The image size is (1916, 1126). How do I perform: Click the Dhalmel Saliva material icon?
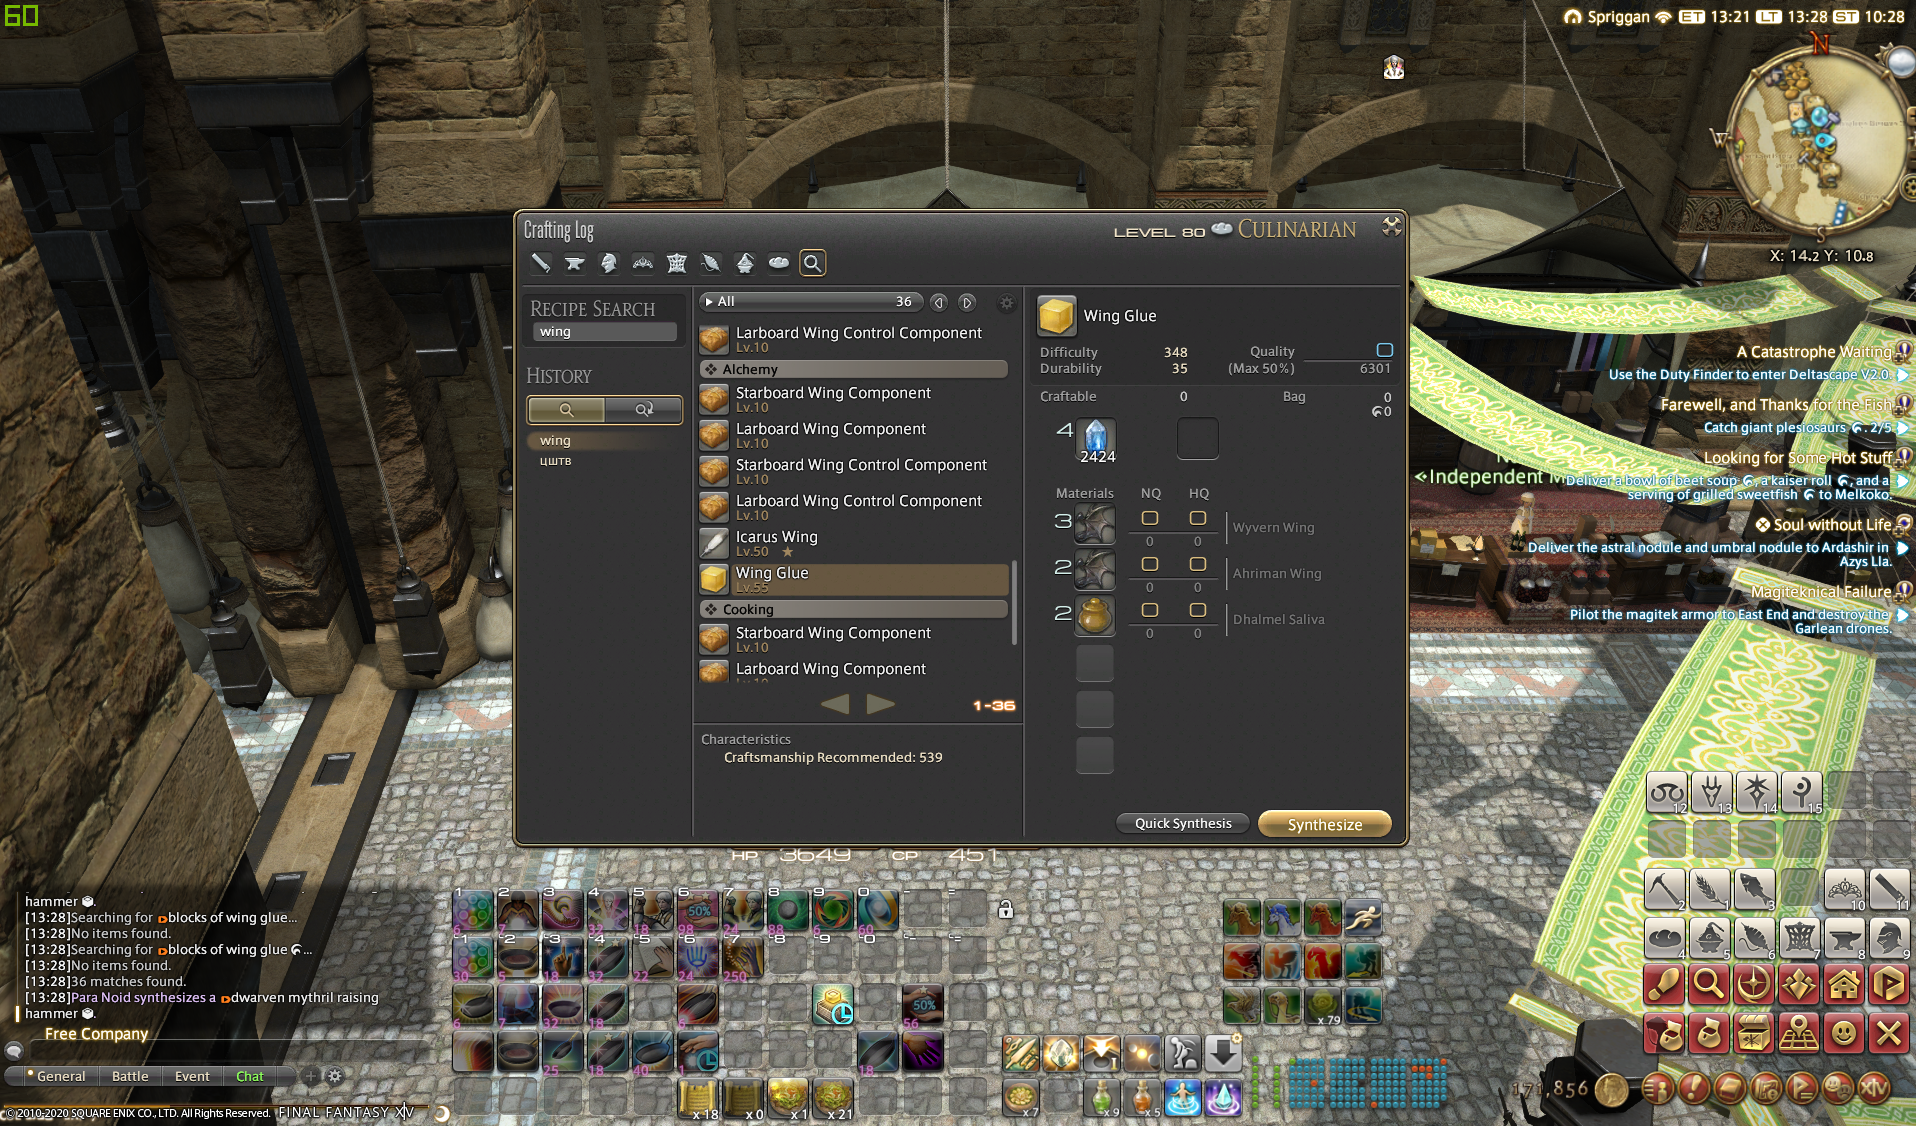pos(1095,615)
